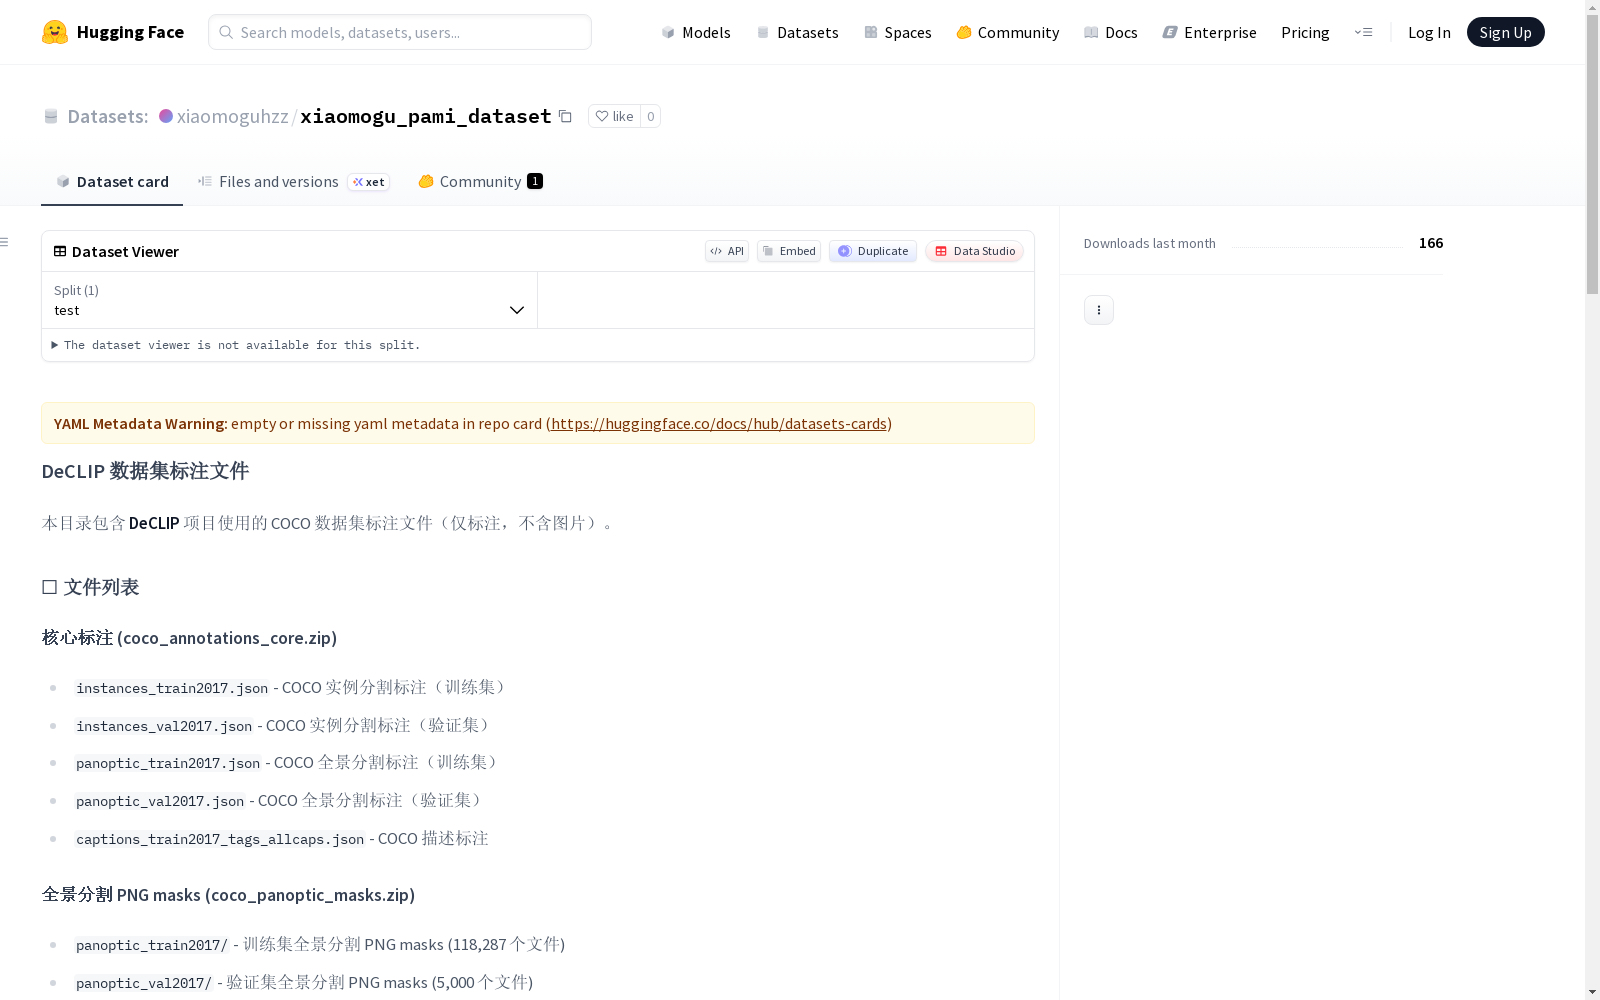Open the Models page

696,32
